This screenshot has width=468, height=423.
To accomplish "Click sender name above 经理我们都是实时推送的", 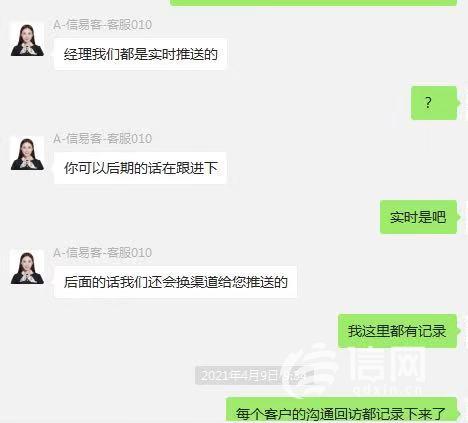I will (x=102, y=25).
